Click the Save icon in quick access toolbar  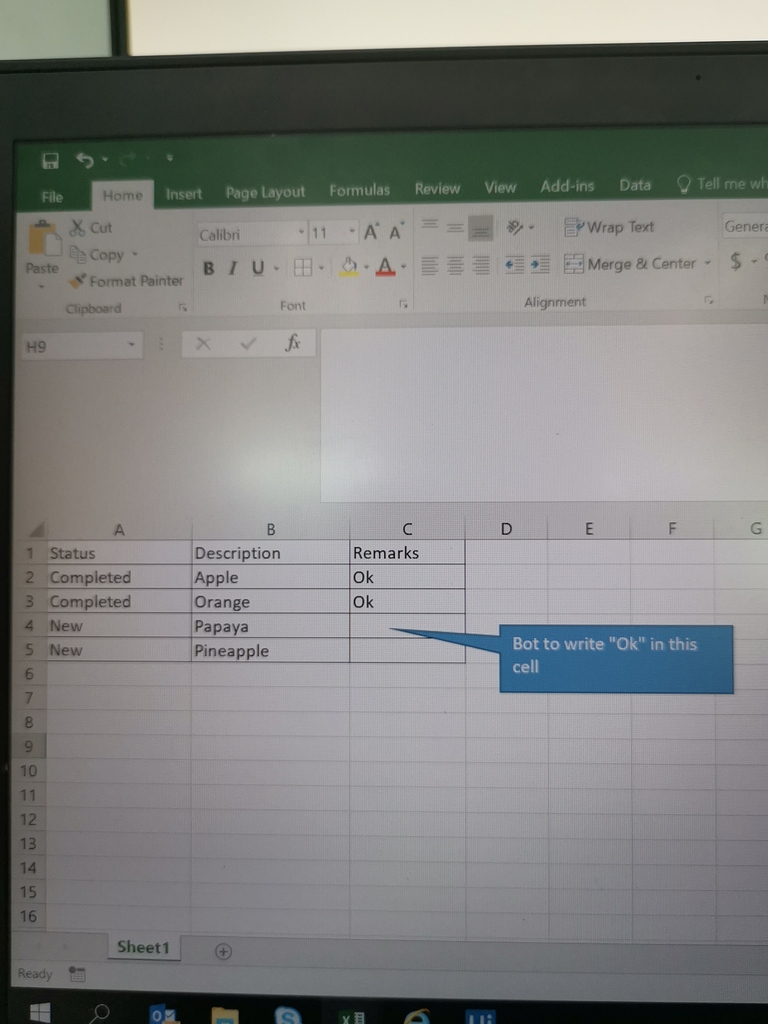pyautogui.click(x=50, y=161)
